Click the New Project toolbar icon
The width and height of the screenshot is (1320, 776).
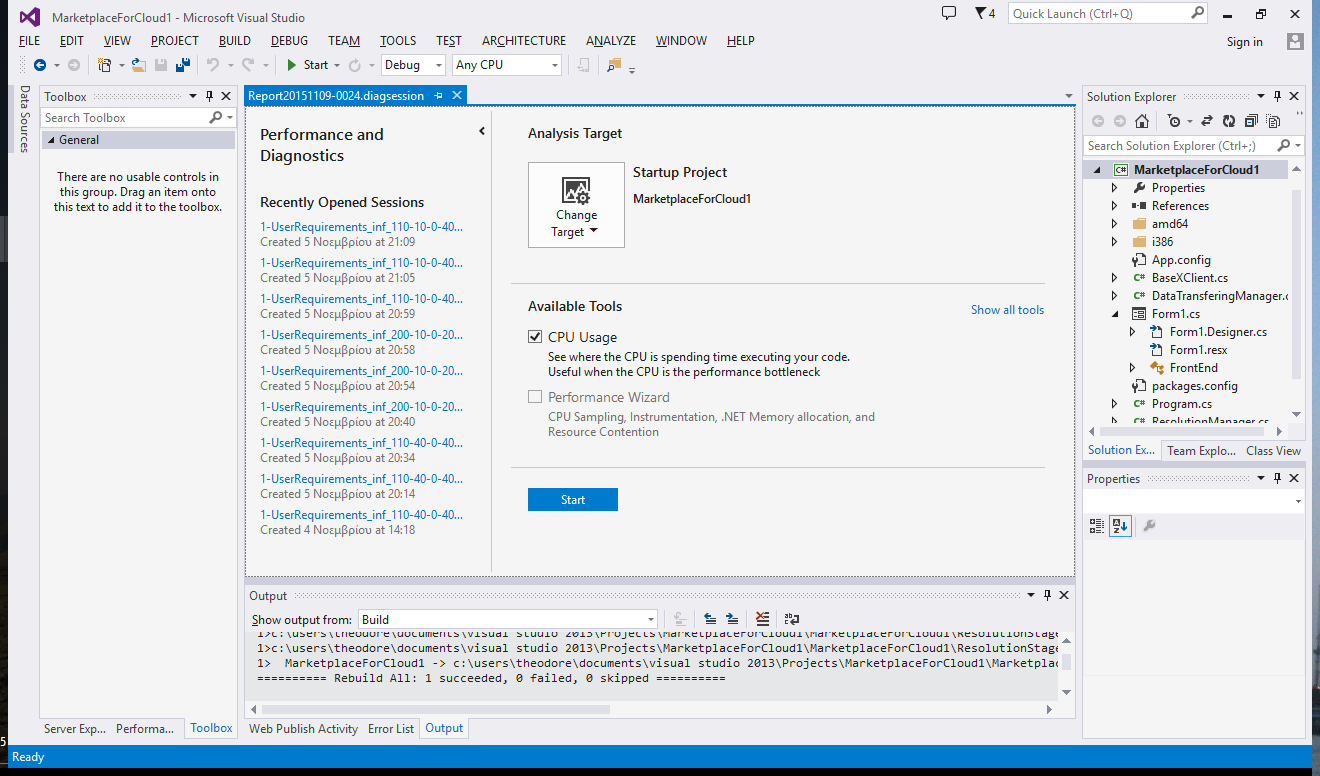pyautogui.click(x=105, y=65)
